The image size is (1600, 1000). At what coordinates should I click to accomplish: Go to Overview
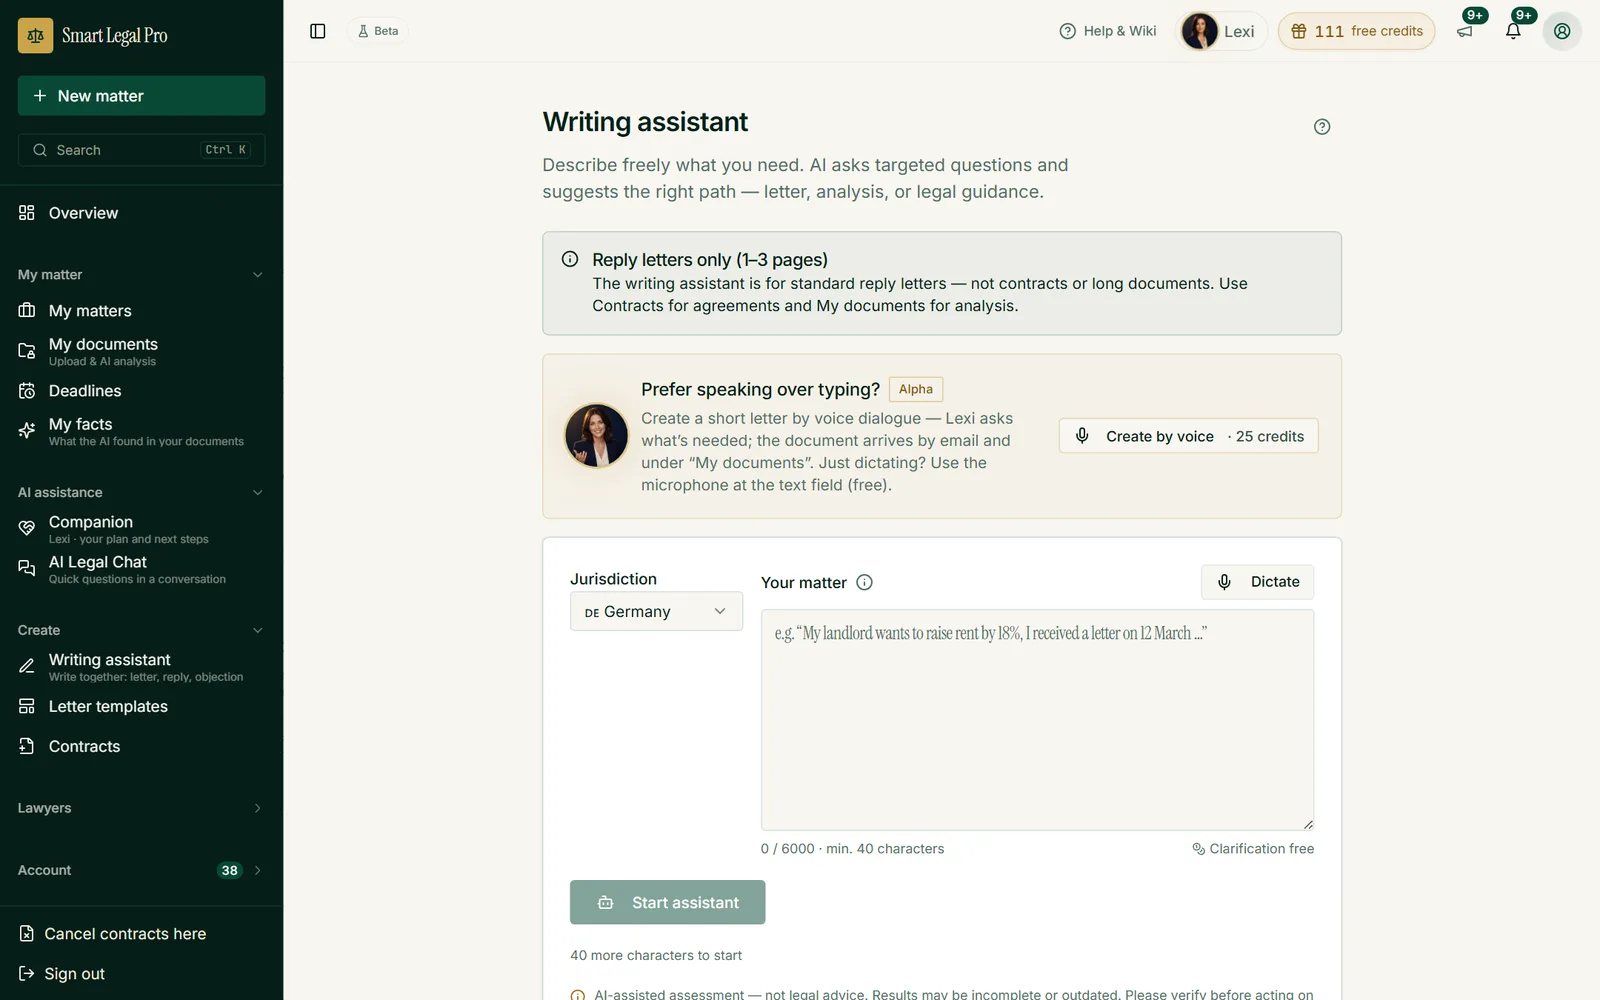(141, 213)
